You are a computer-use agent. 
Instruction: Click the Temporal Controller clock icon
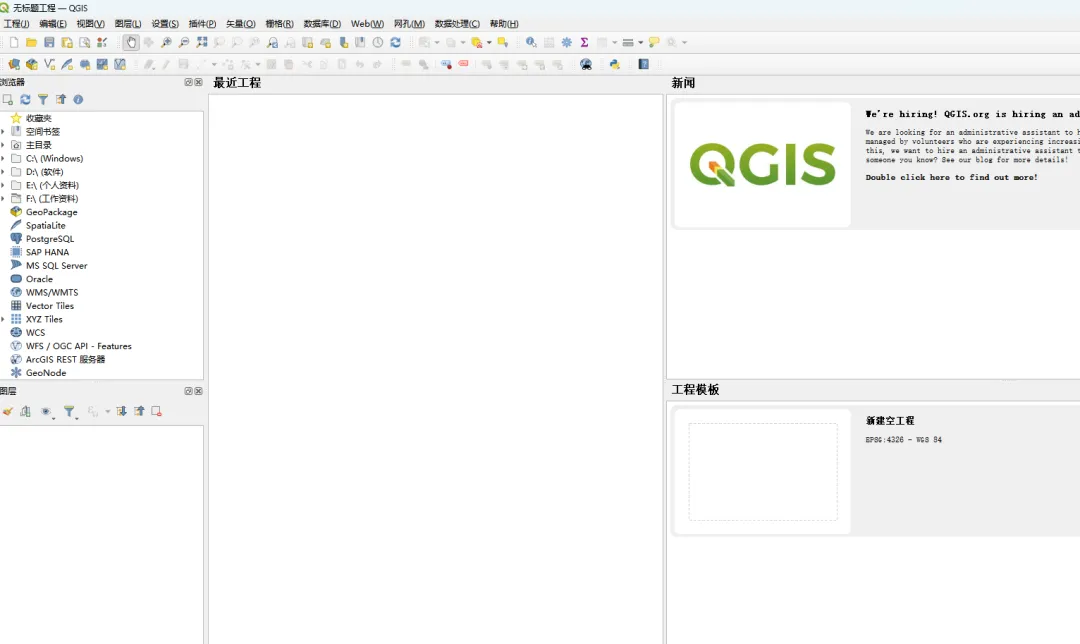pyautogui.click(x=378, y=43)
